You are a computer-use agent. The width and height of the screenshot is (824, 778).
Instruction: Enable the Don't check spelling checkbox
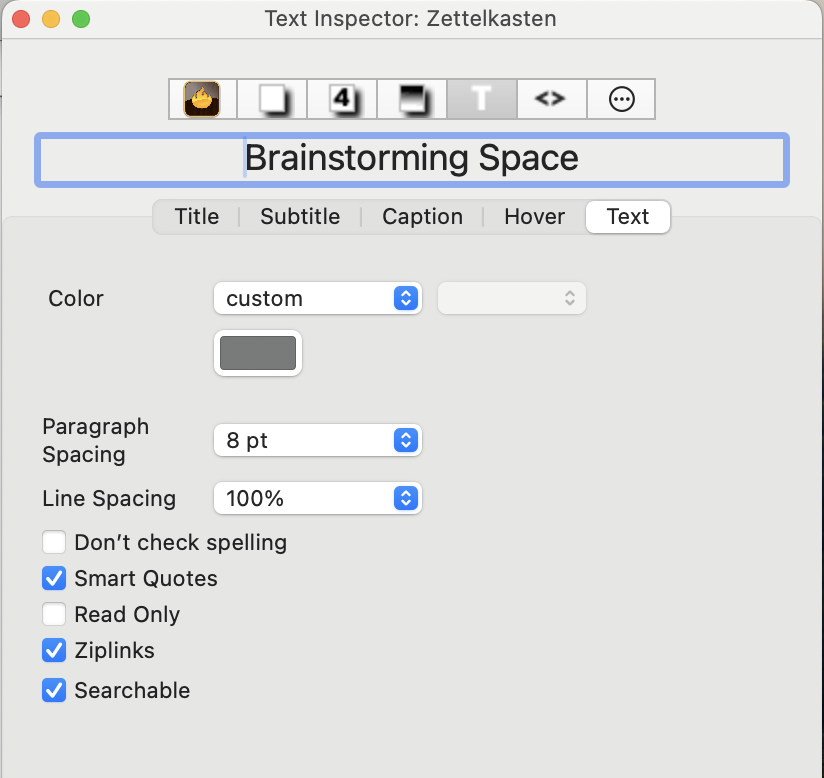[54, 543]
